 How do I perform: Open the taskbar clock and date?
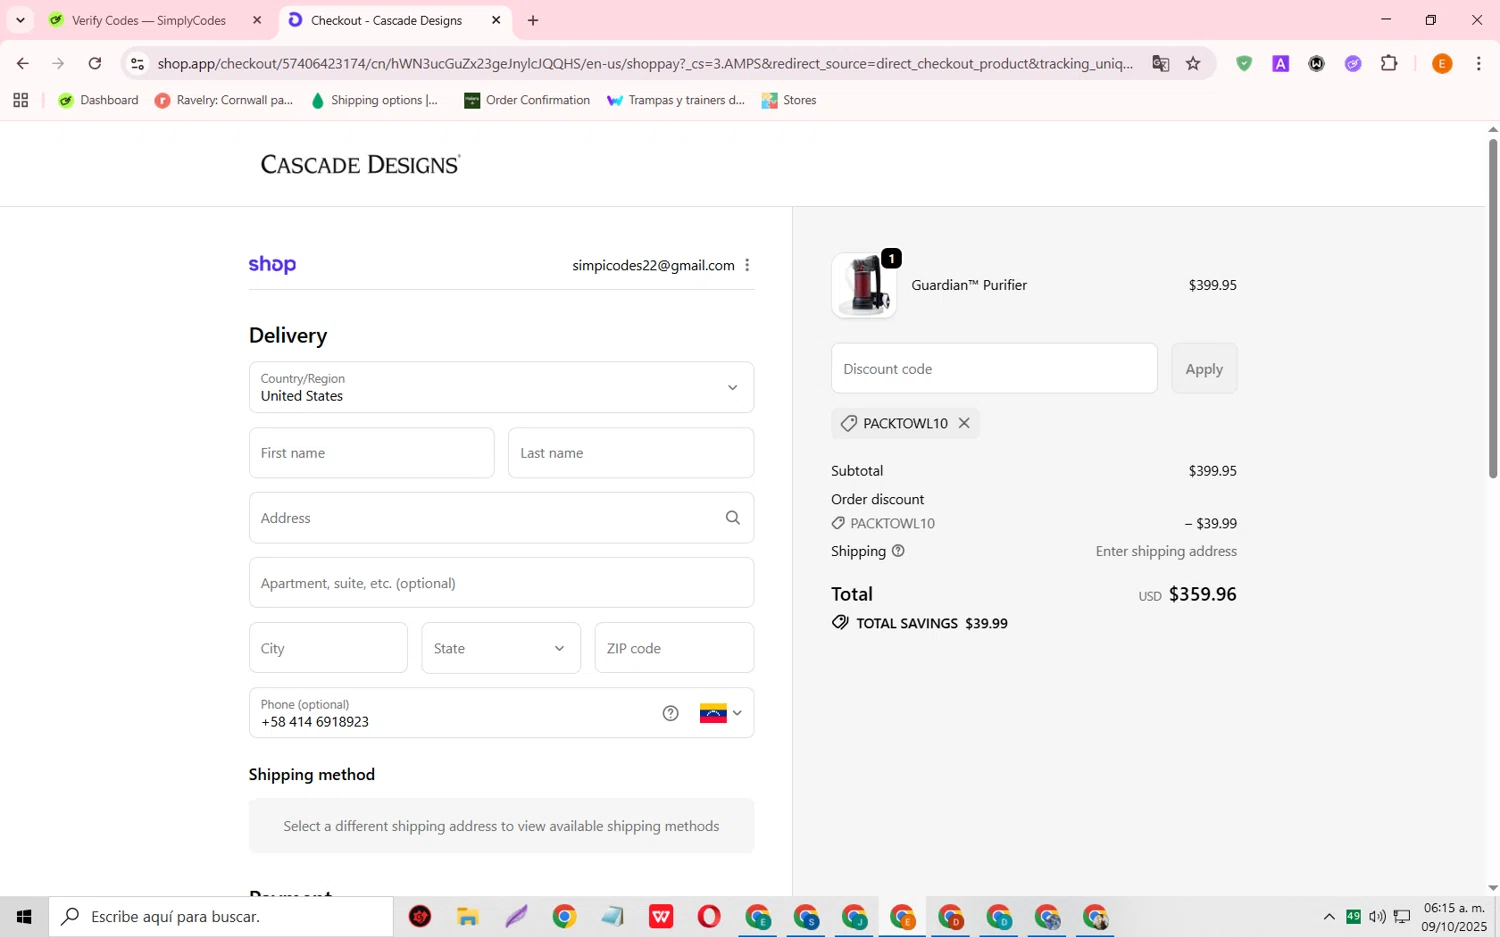click(1454, 916)
